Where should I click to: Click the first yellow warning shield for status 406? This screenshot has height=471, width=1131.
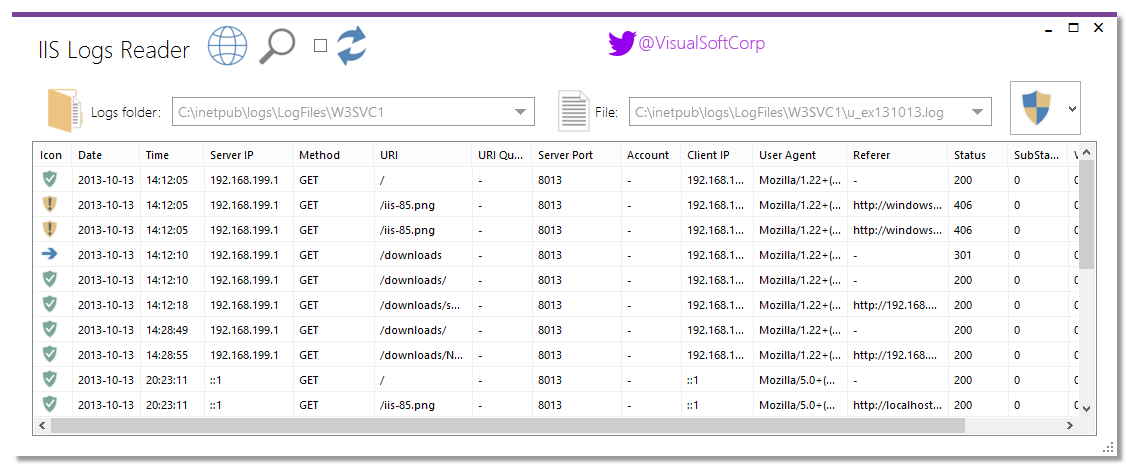point(50,204)
